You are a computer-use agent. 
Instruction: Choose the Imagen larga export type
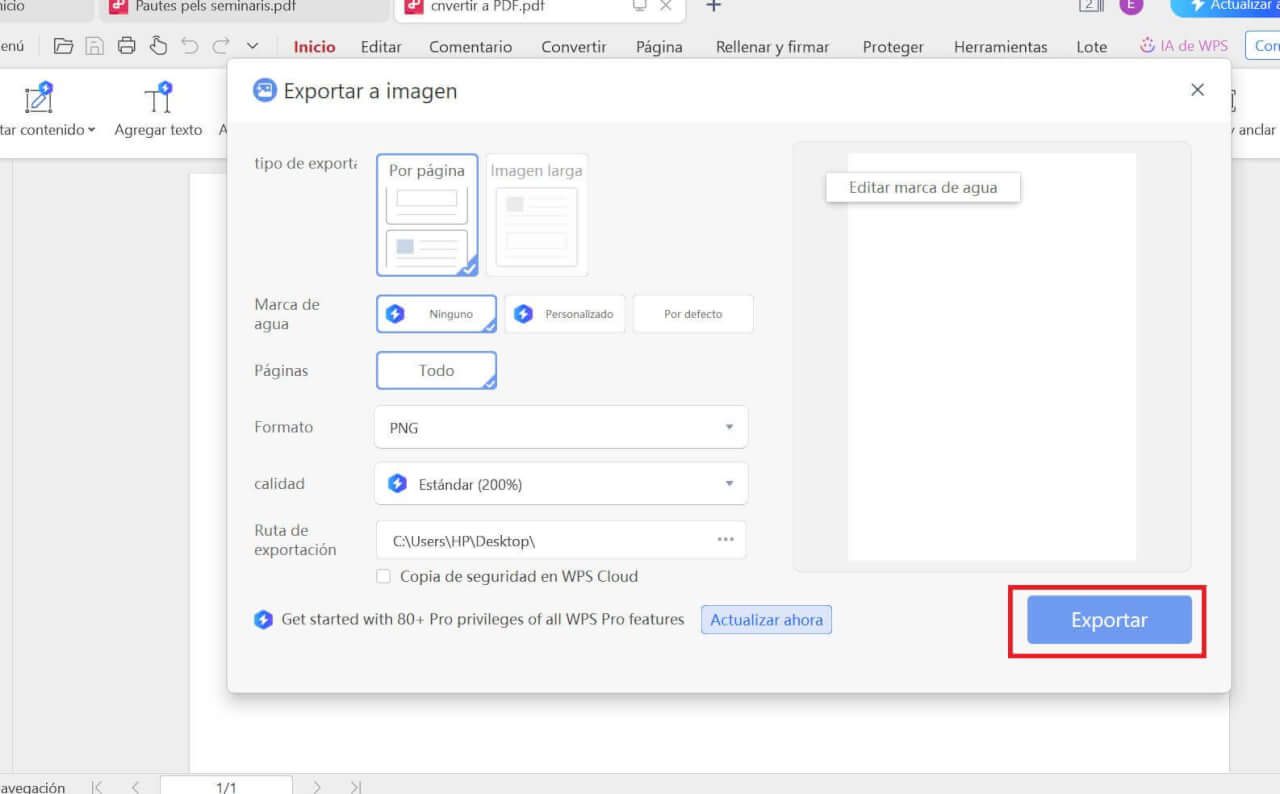coord(536,213)
